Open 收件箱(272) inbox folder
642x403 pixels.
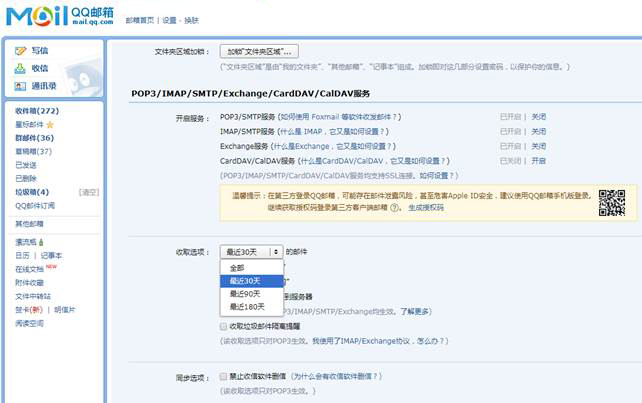pyautogui.click(x=37, y=110)
